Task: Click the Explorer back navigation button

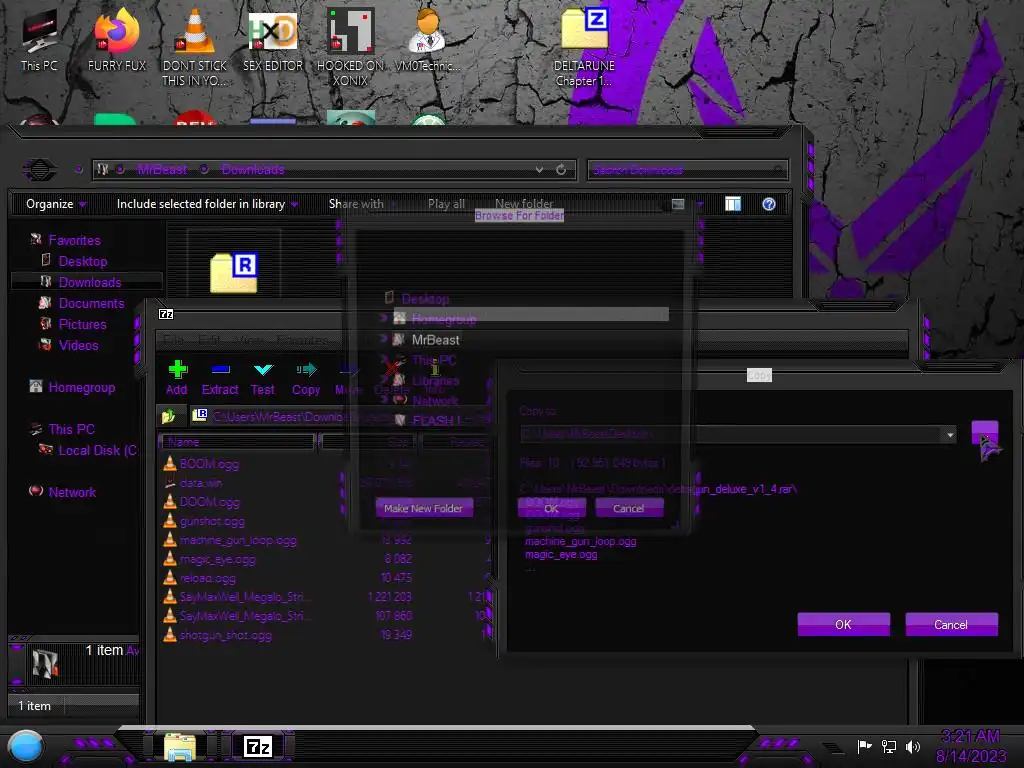Action: (39, 170)
